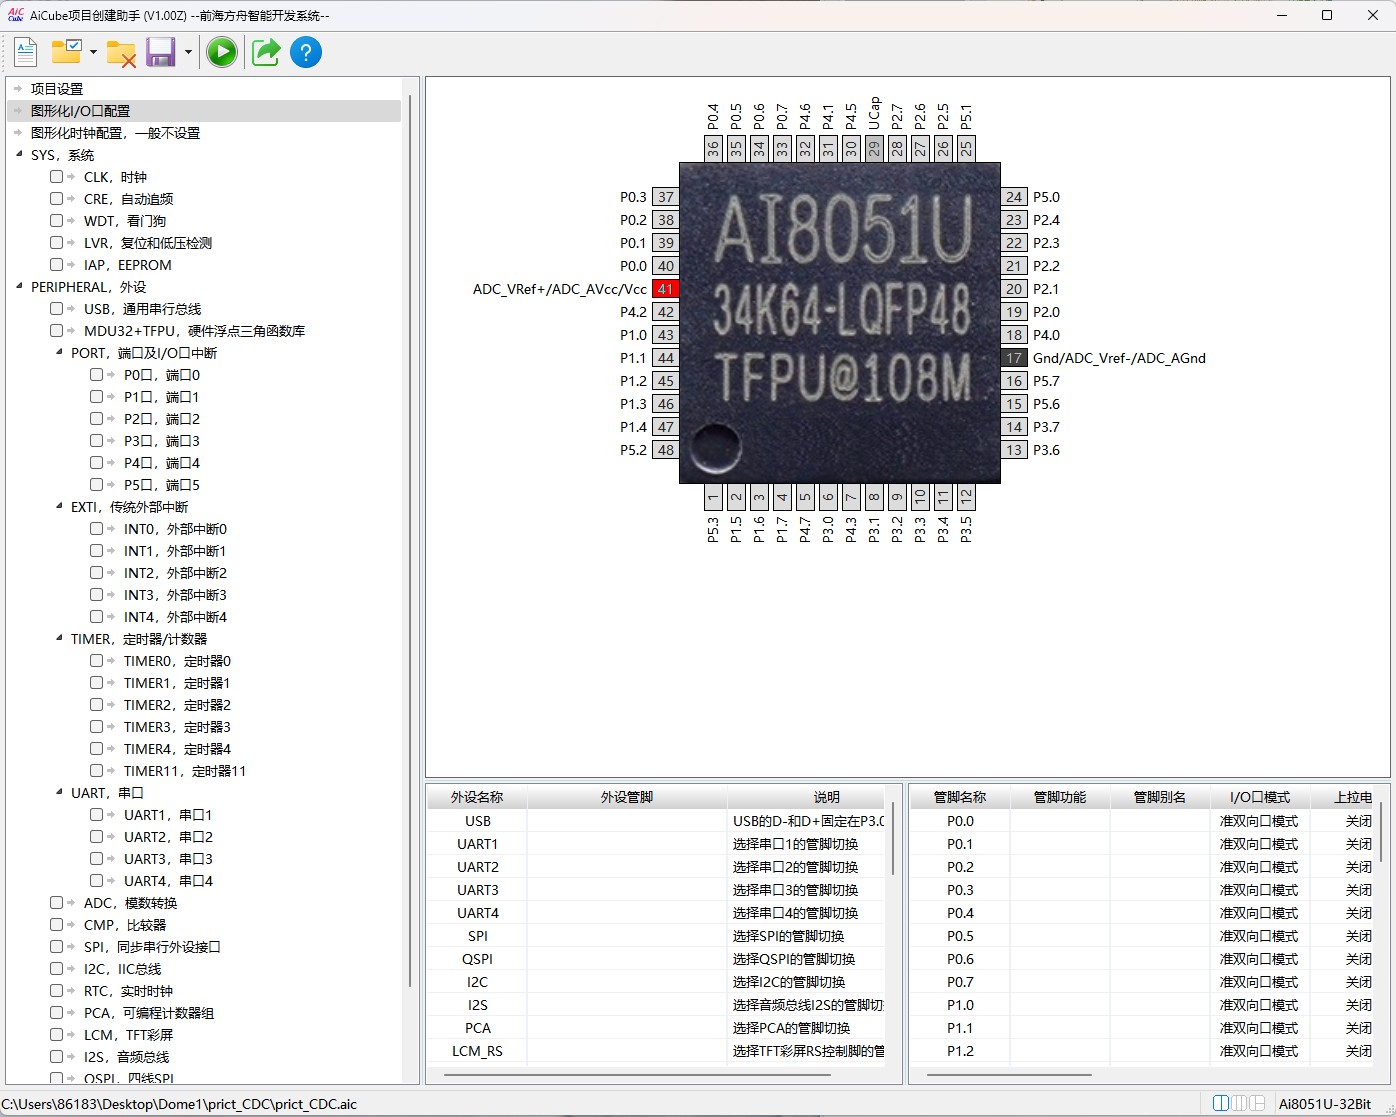1396x1117 pixels.
Task: Tick the UART1 串口1 checkbox
Action: 97,815
